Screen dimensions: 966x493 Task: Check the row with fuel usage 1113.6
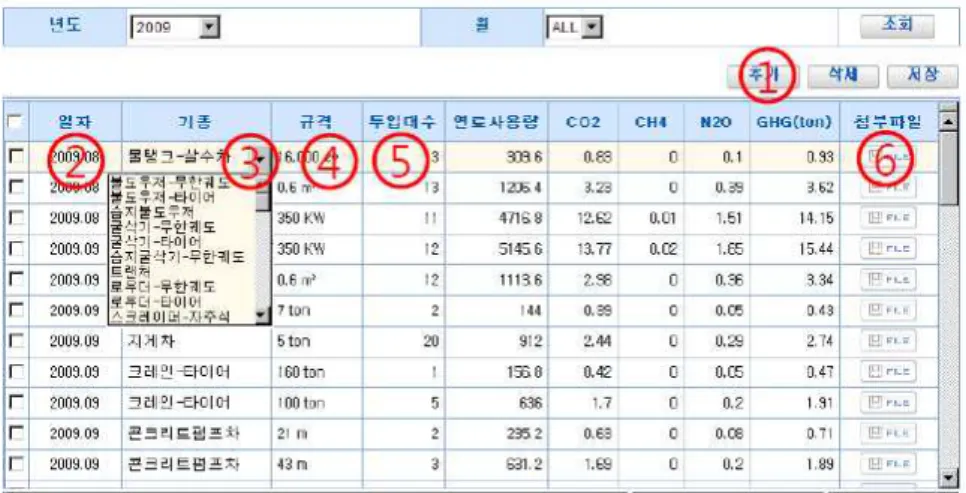point(15,280)
